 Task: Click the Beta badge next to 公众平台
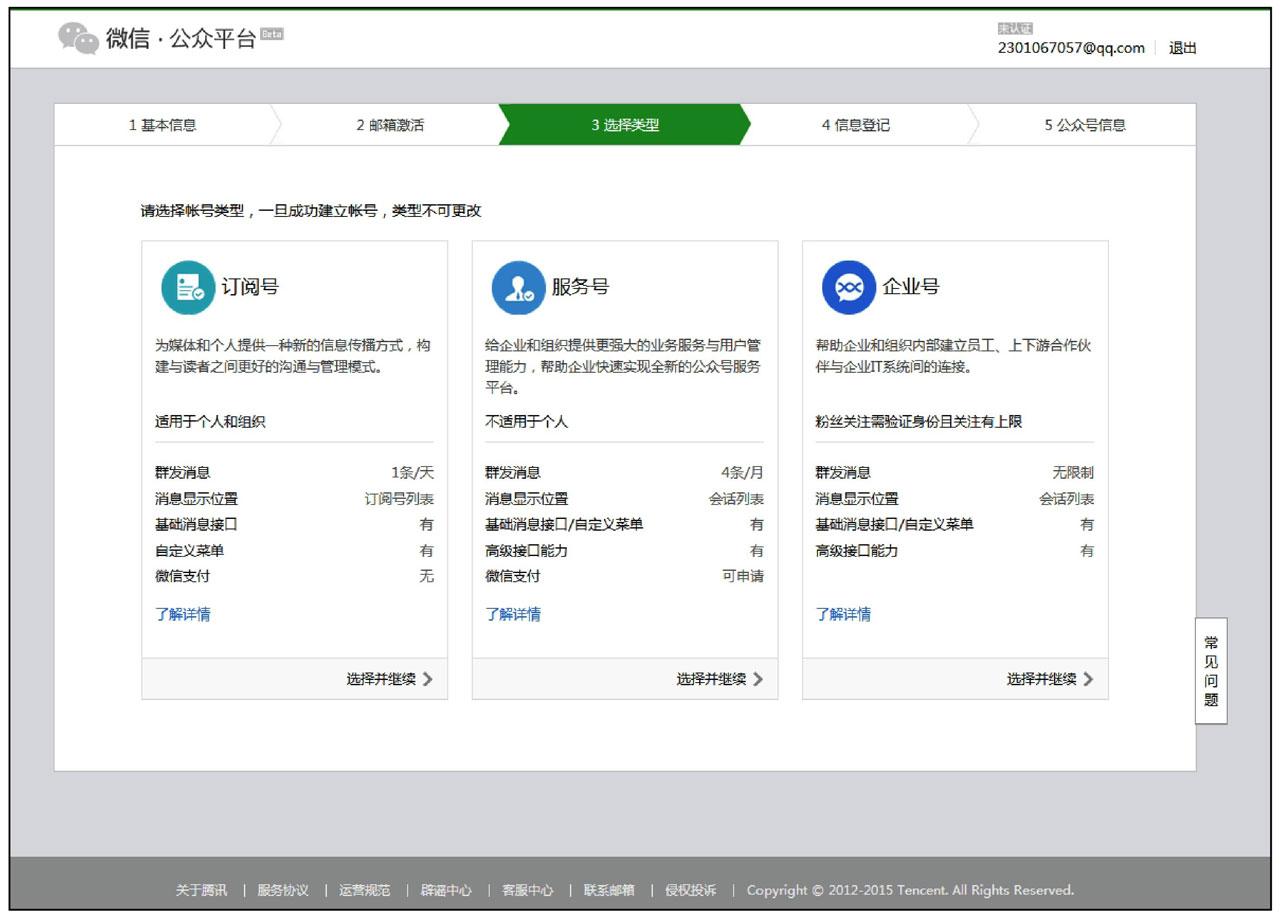pyautogui.click(x=272, y=34)
